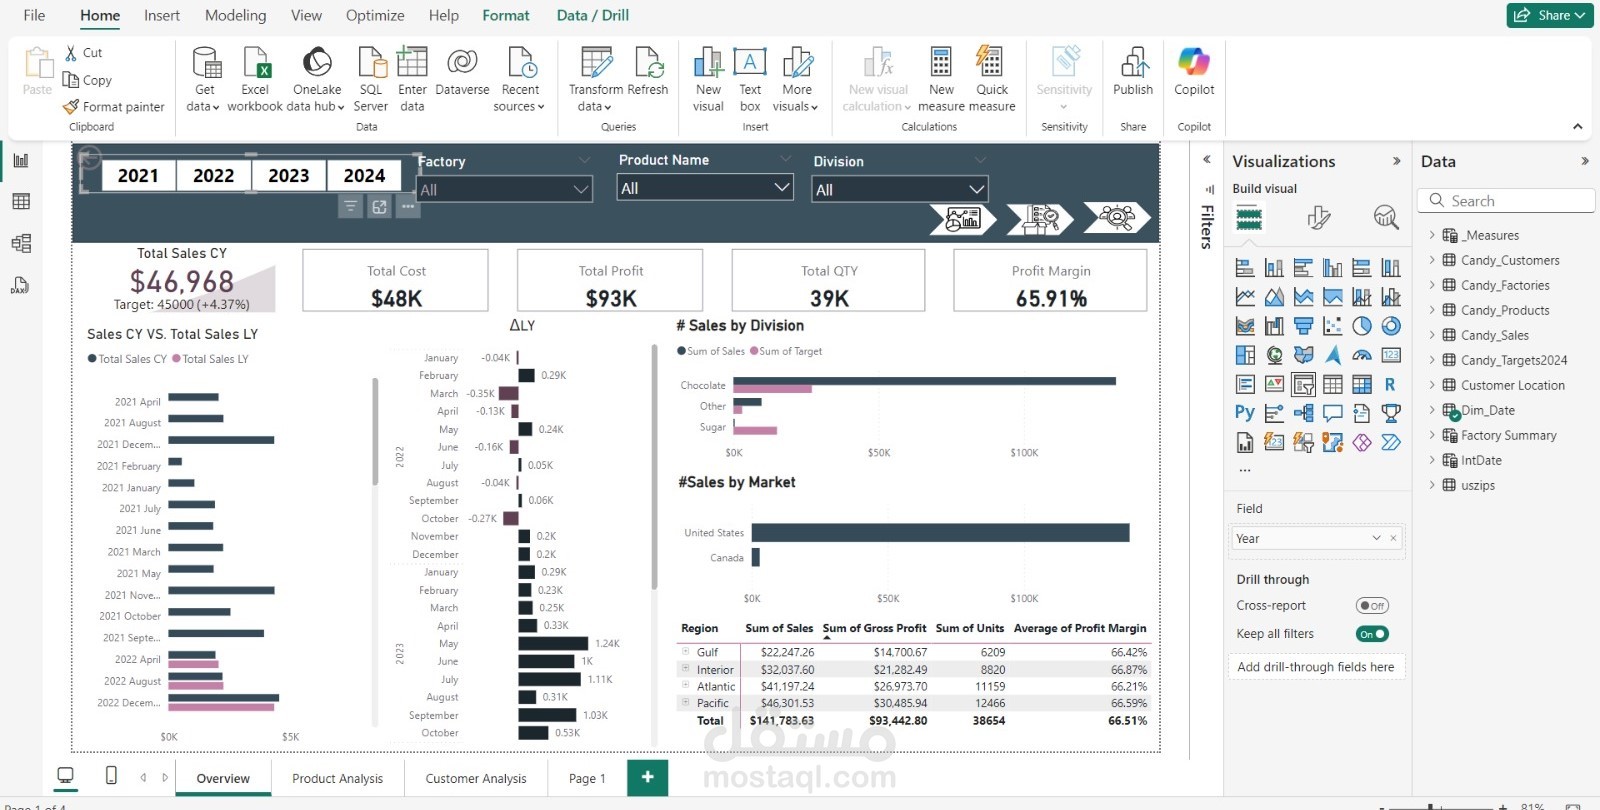Viewport: 1600px width, 810px height.
Task: Toggle the Cross-report switch
Action: [x=1372, y=606]
